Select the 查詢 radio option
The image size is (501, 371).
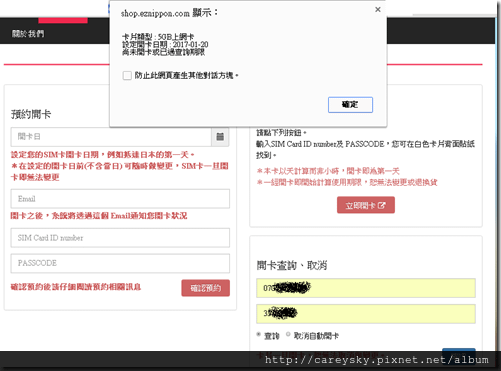click(x=259, y=334)
